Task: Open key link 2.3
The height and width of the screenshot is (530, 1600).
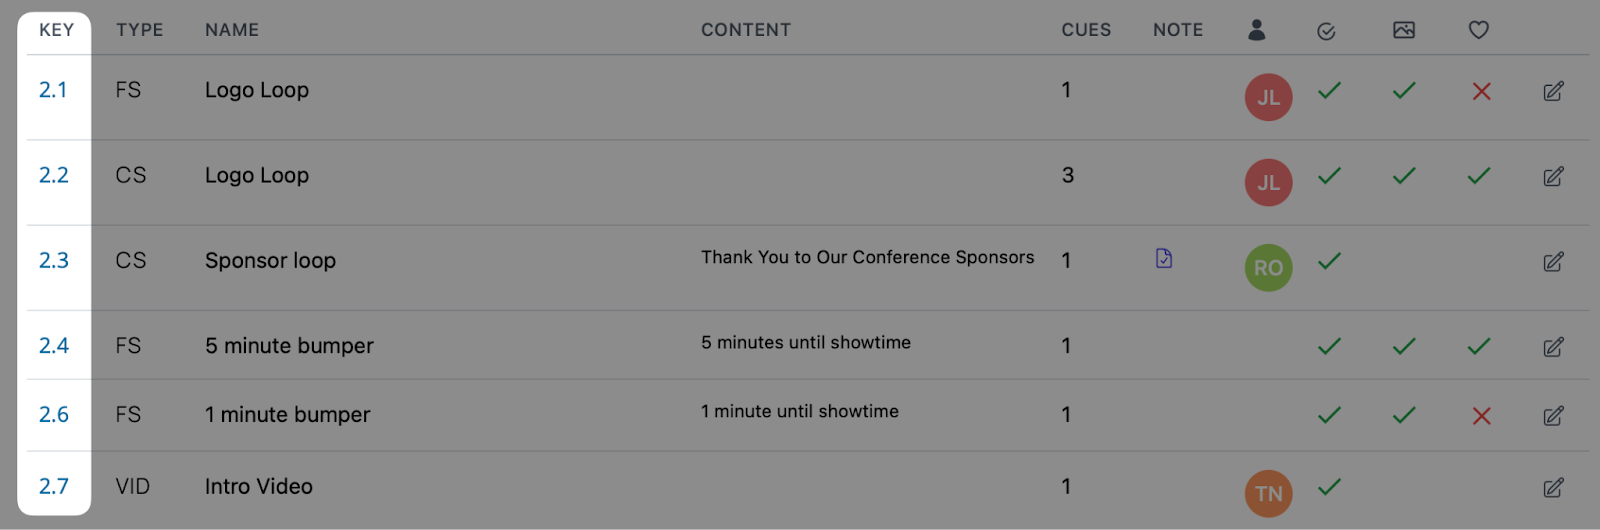Action: 54,261
